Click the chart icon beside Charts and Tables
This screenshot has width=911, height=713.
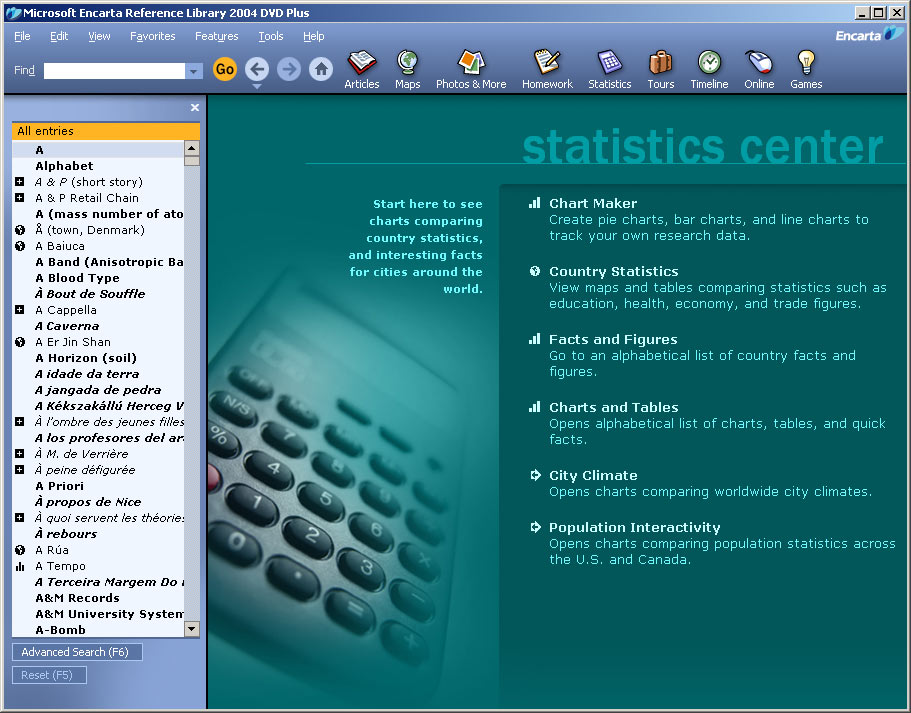point(535,407)
